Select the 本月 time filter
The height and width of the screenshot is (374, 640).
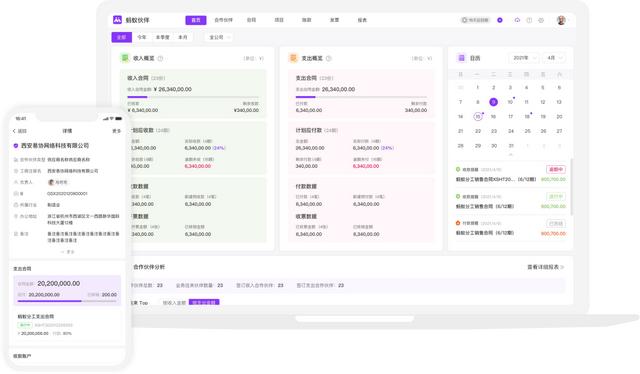(x=182, y=37)
